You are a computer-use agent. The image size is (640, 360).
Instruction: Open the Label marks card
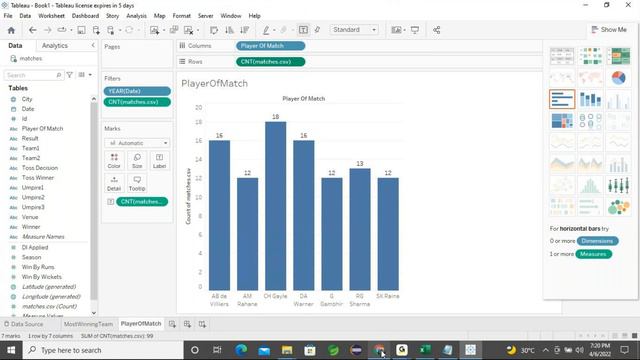159,161
